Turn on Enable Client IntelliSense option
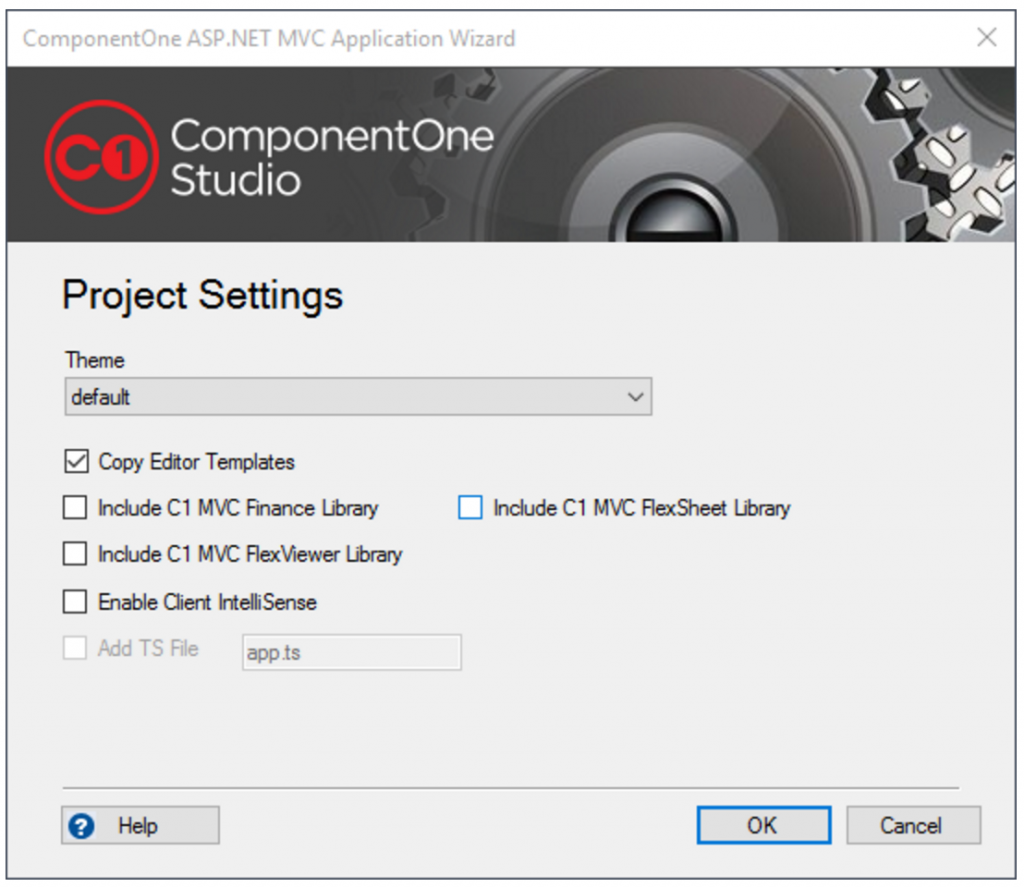The image size is (1024, 887). (x=75, y=602)
